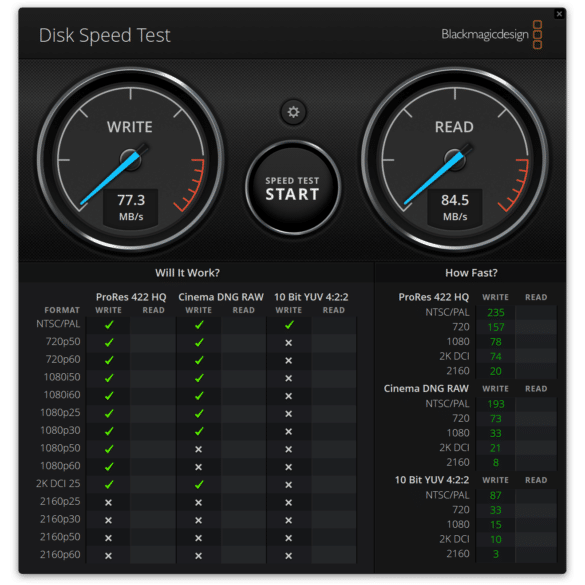Click 10 Bit YUV 4:2:2 header in Will It Work
The image size is (585, 585).
click(311, 297)
